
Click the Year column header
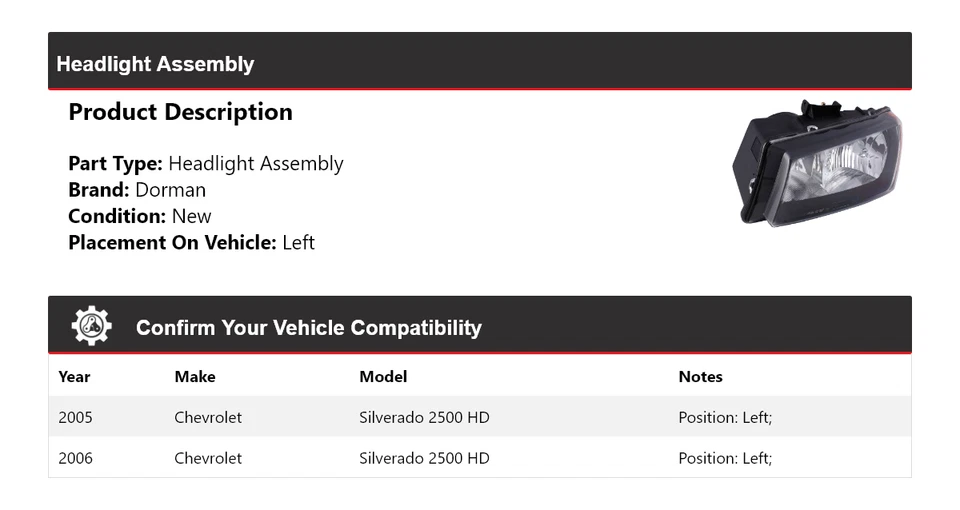coord(74,377)
